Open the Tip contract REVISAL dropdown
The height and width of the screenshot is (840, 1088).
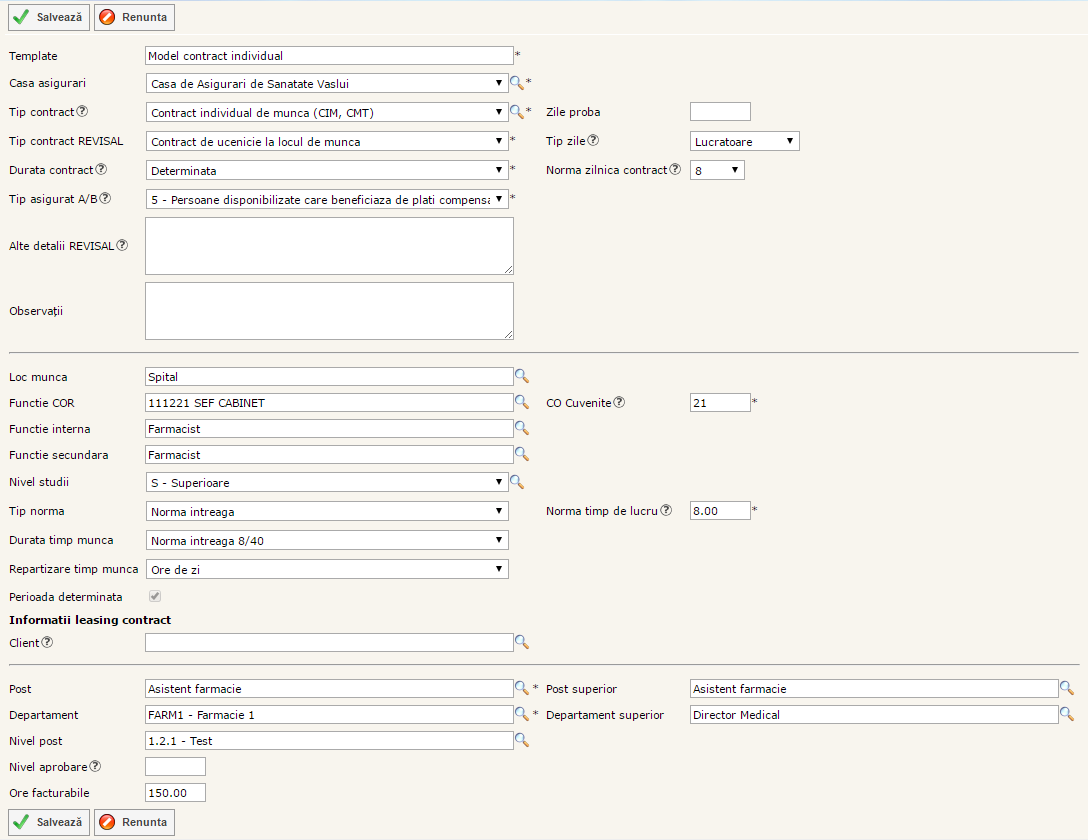tap(327, 141)
